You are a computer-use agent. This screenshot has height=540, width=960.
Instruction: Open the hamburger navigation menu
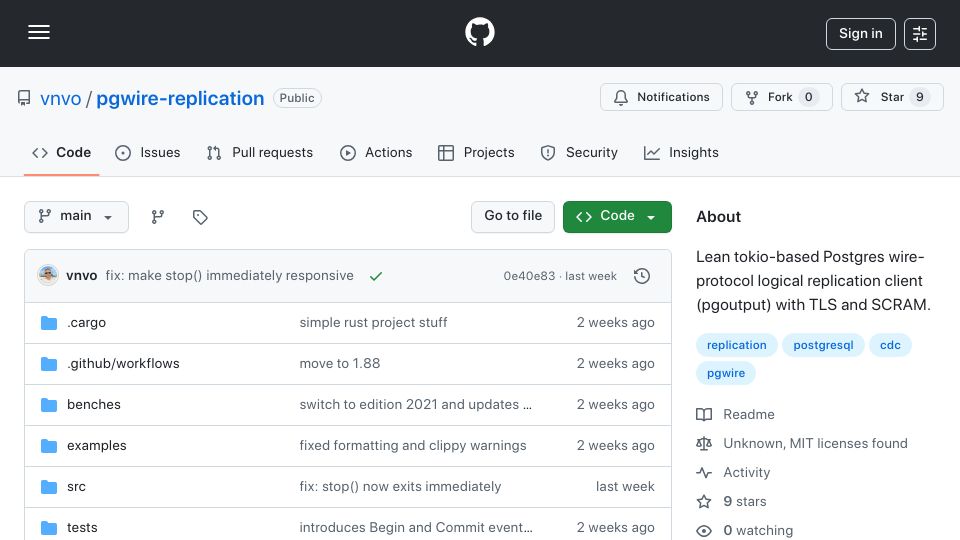pos(39,32)
